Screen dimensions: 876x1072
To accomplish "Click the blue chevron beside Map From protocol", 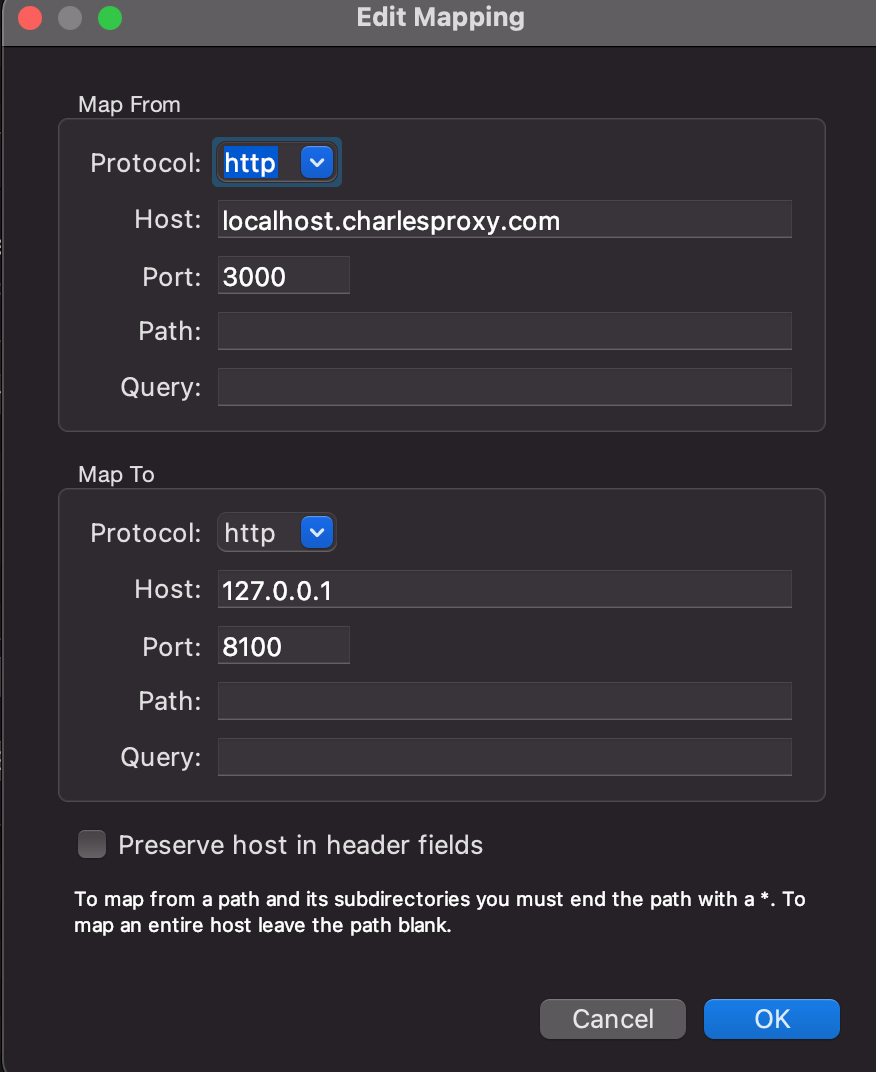I will coord(318,162).
